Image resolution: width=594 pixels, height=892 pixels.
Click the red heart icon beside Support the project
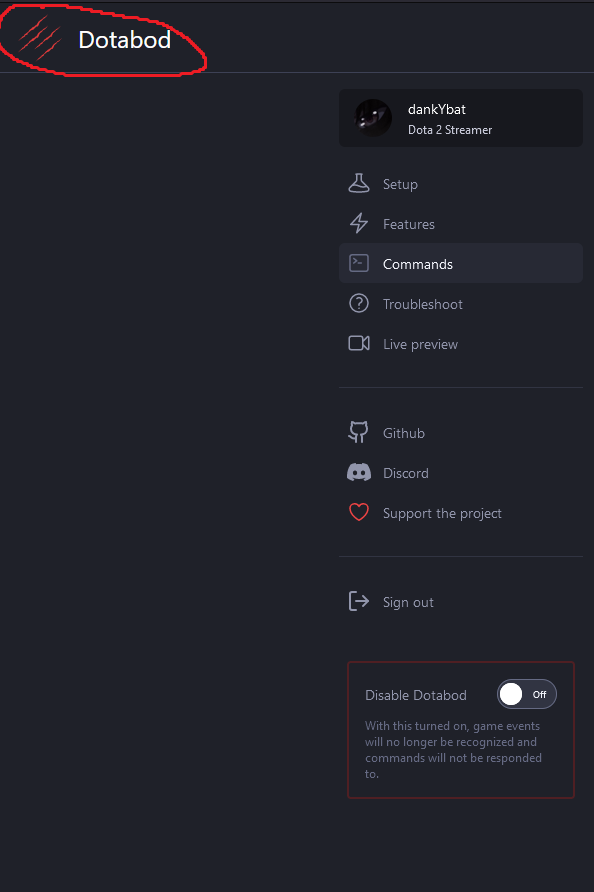pos(359,512)
